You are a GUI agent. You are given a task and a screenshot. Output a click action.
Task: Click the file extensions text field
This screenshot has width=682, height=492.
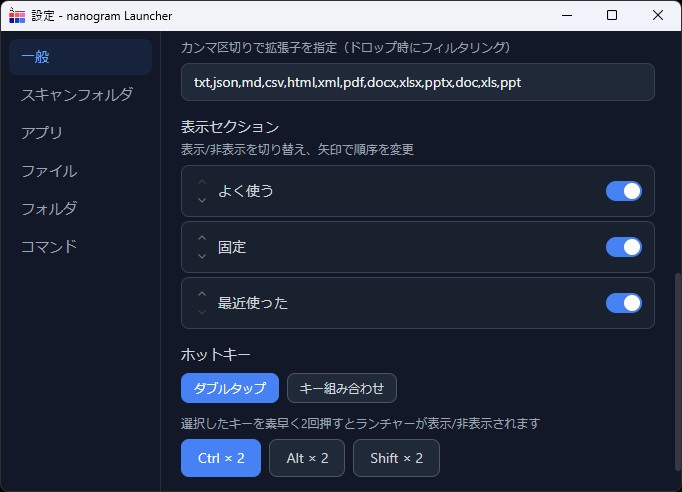coord(417,82)
